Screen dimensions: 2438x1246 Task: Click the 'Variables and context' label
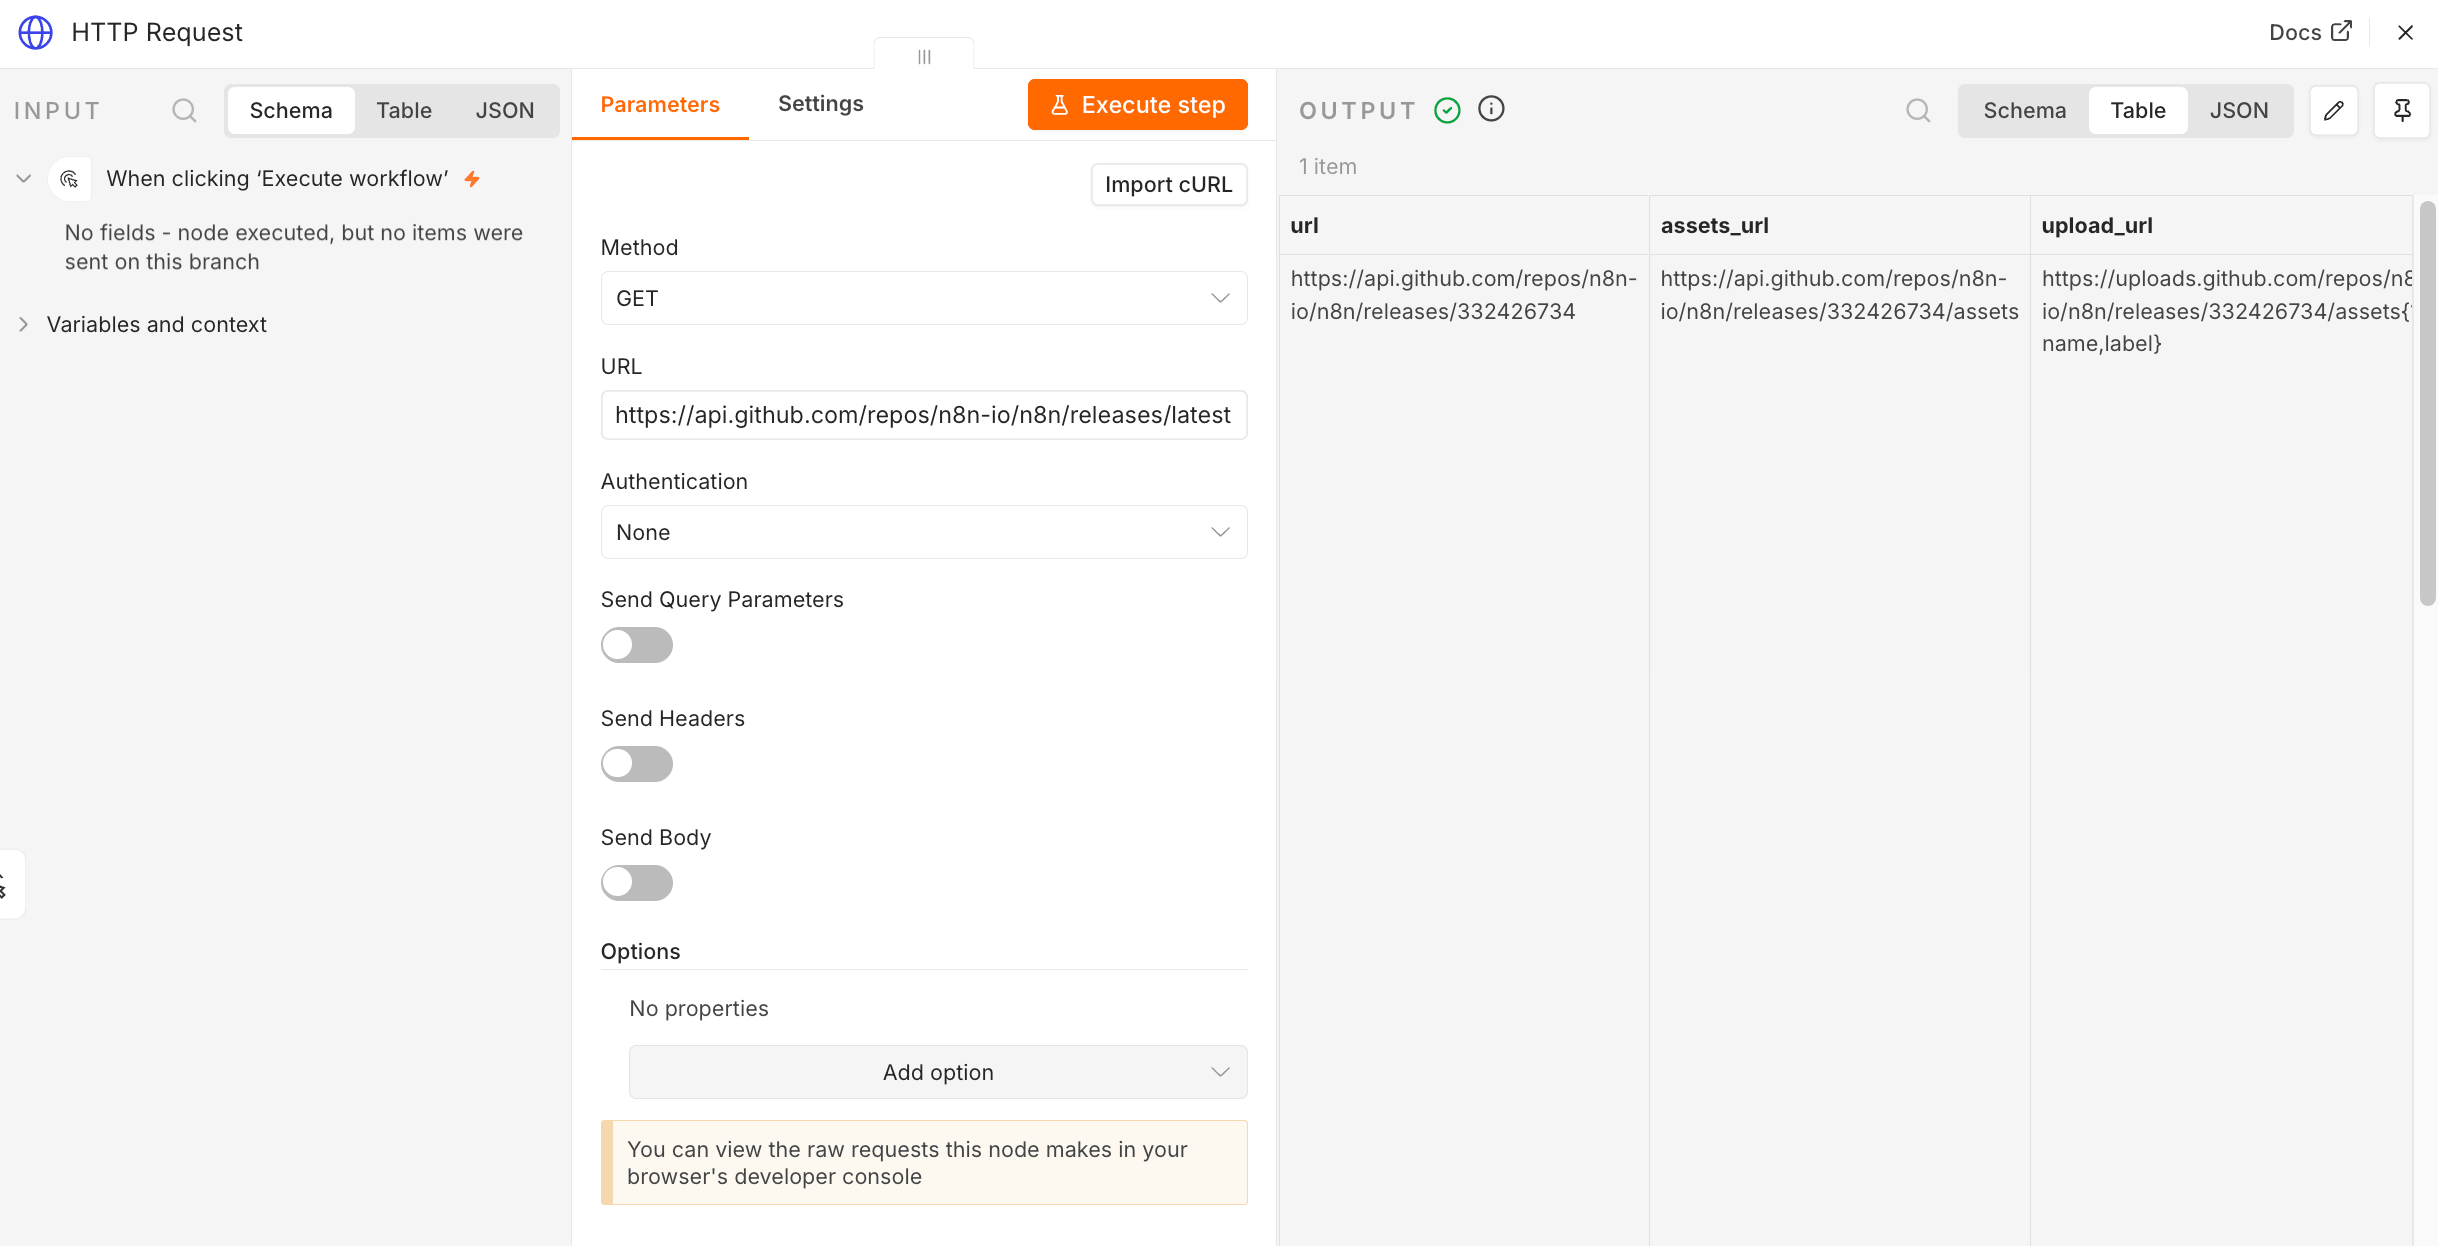(157, 324)
